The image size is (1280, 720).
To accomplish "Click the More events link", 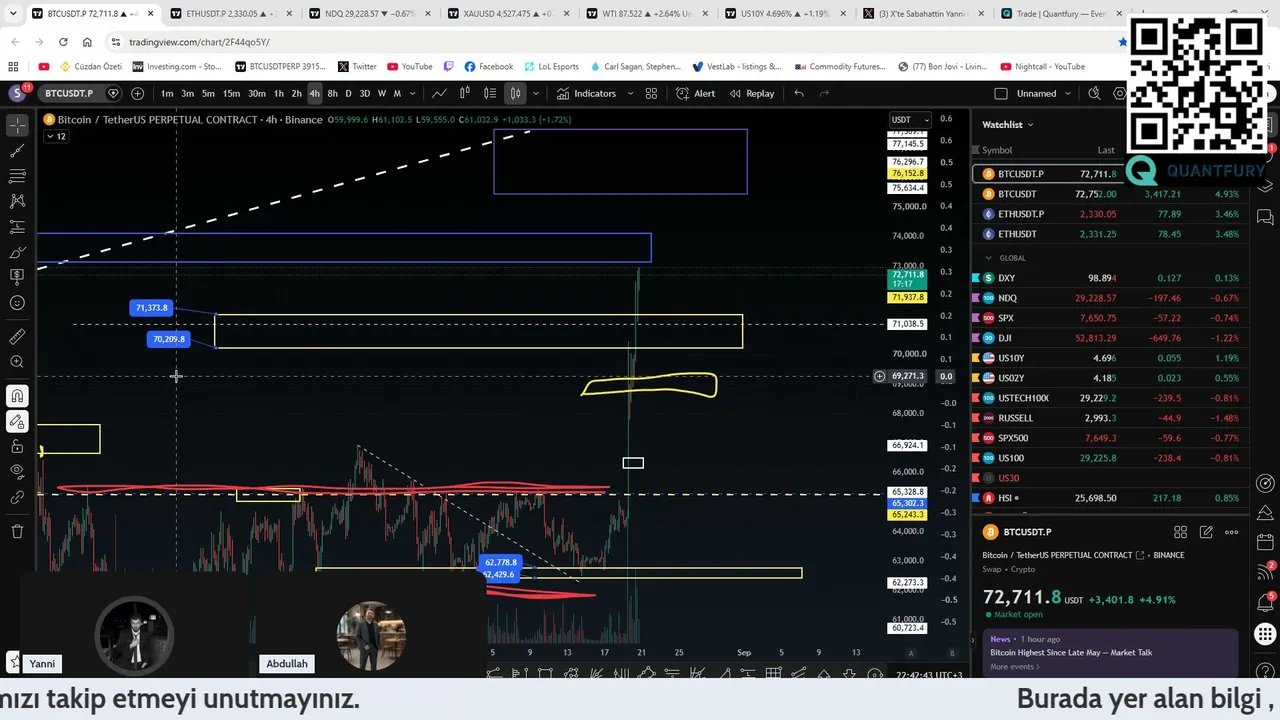I will pos(1015,666).
